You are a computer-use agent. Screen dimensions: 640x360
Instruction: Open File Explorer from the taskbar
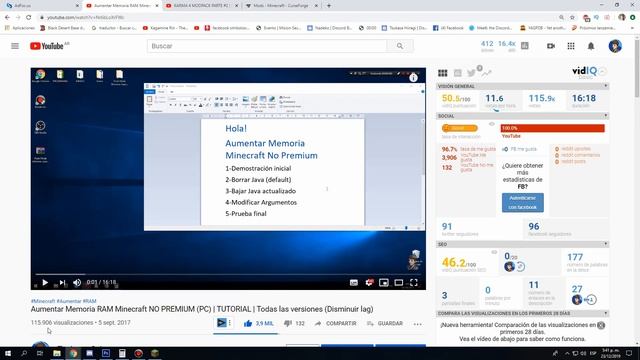[x=57, y=353]
